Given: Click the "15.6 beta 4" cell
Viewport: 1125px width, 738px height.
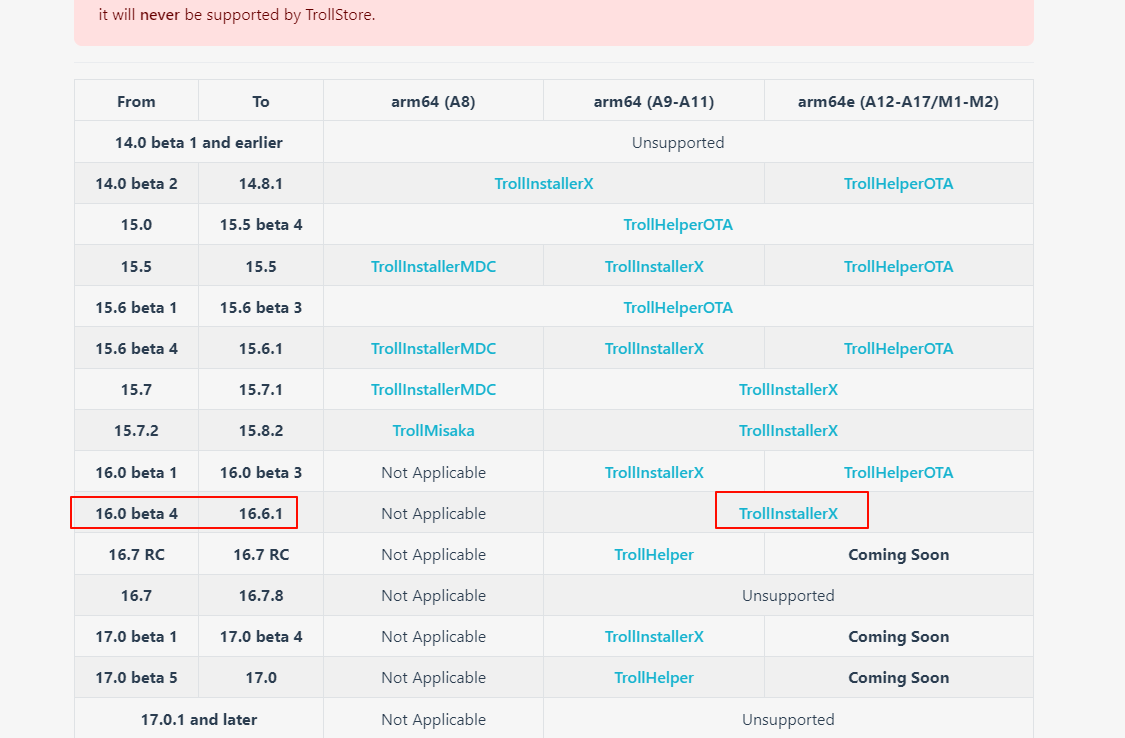Looking at the screenshot, I should click(x=136, y=349).
